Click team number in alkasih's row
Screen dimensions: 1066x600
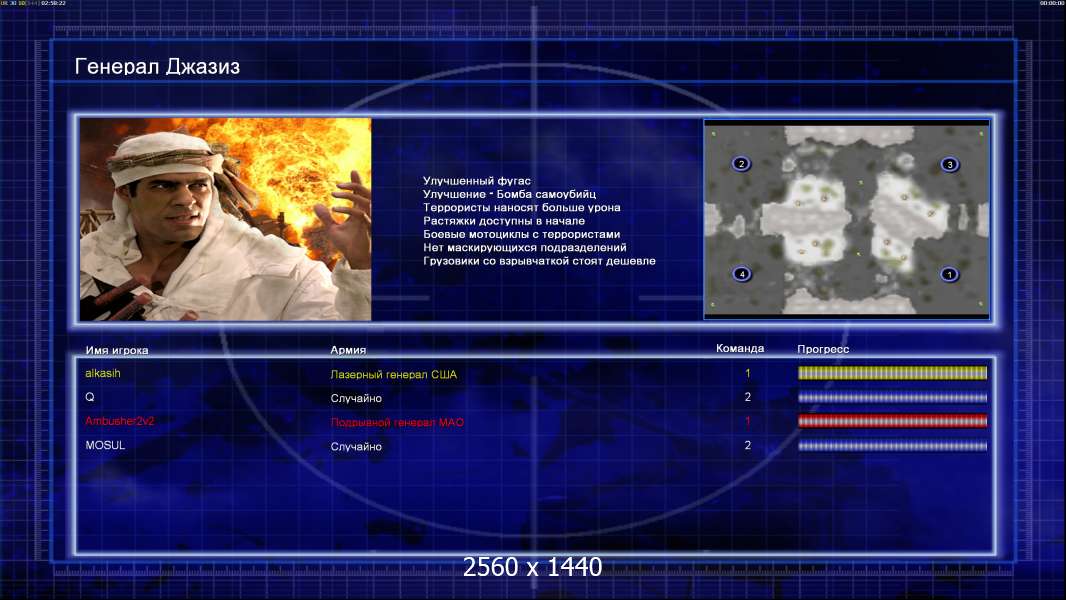(x=748, y=373)
